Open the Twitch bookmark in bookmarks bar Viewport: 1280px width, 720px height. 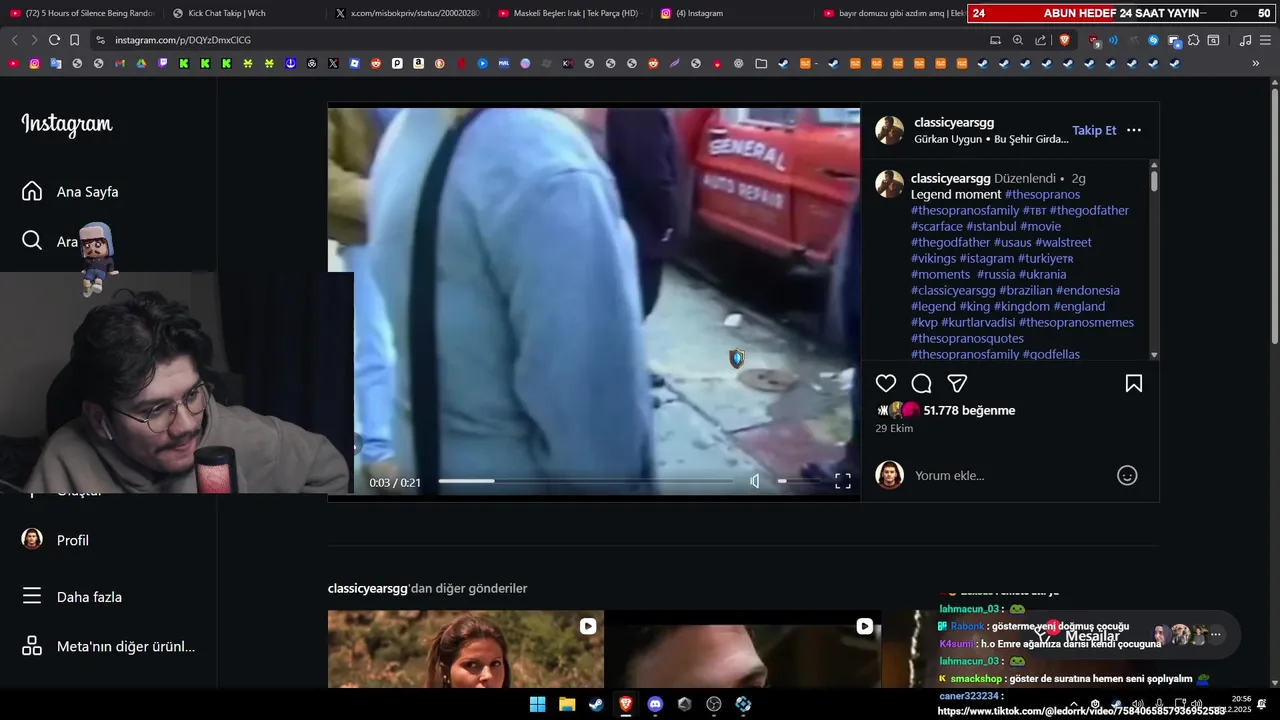162,63
